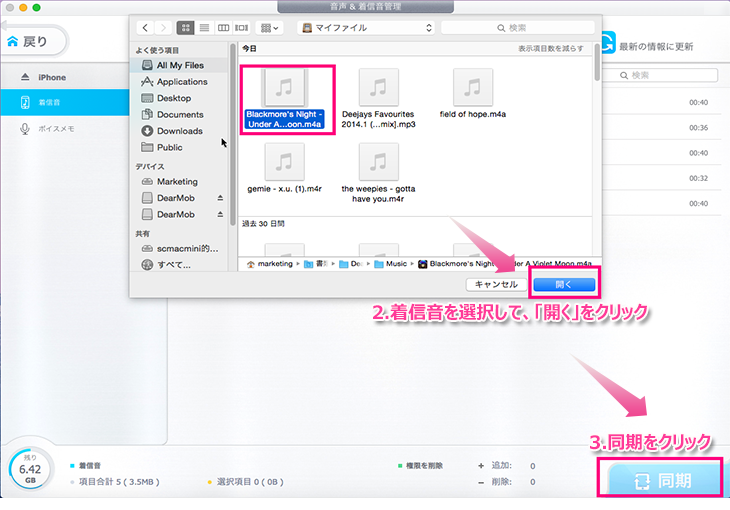The image size is (730, 510).
Task: Switch to cover flow view mode
Action: (x=241, y=27)
